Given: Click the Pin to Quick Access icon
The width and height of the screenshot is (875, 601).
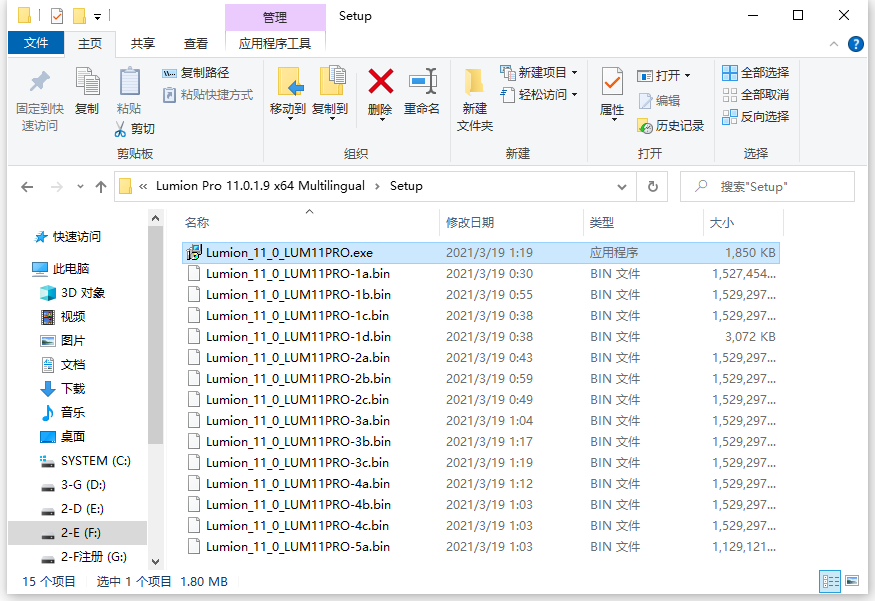Looking at the screenshot, I should click(40, 81).
